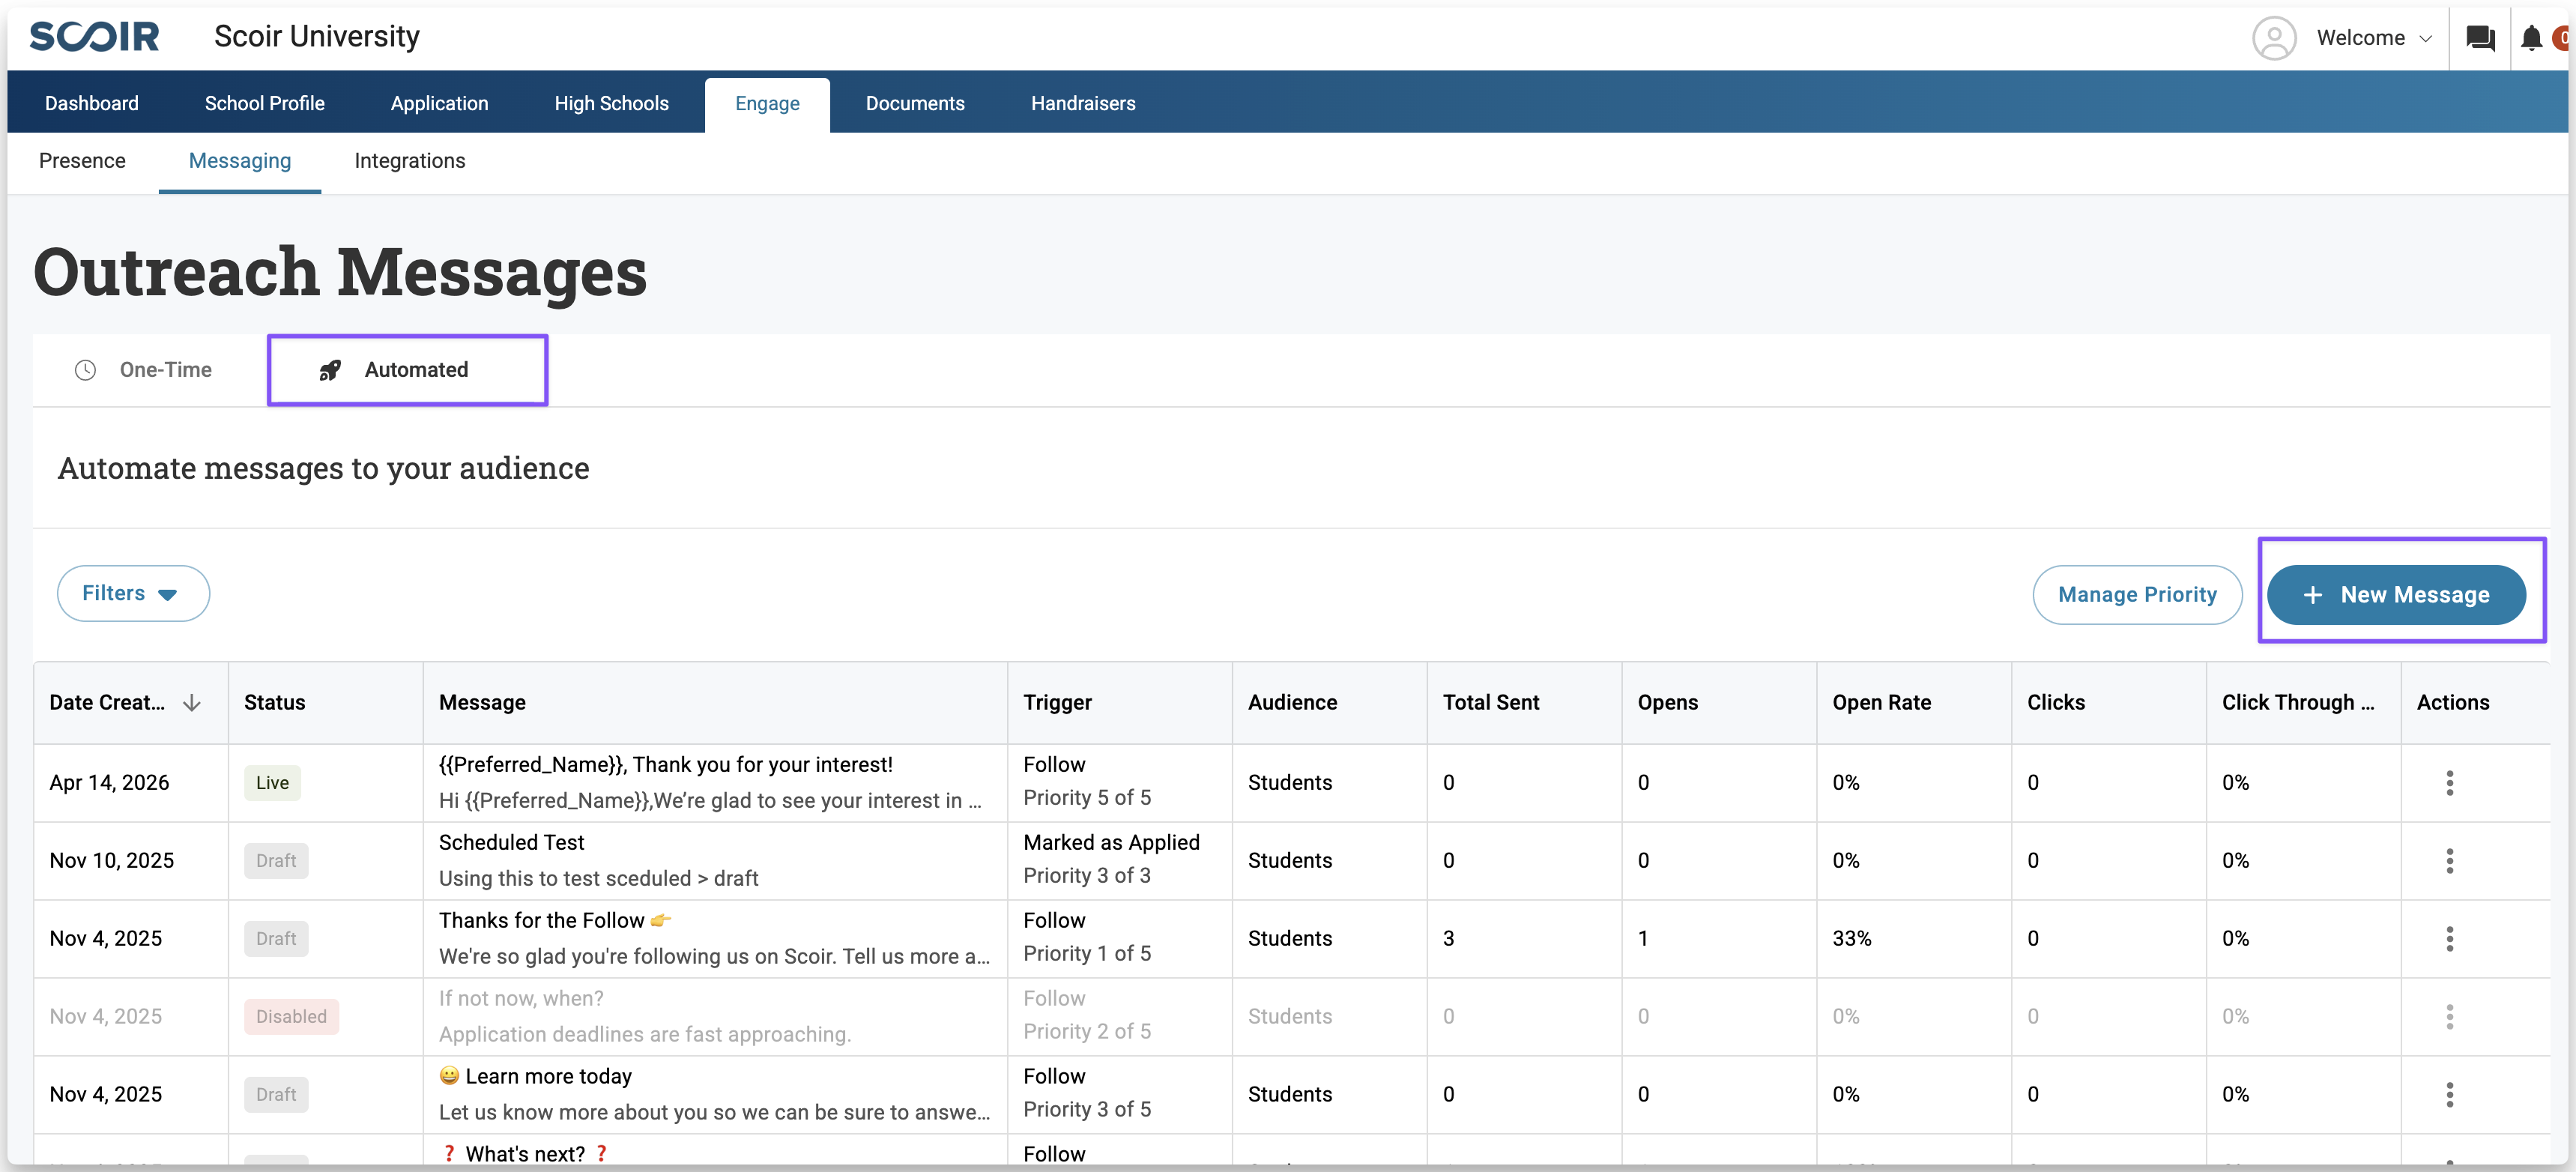Open actions menu for Apr 14, 2026 message
The height and width of the screenshot is (1172, 2576).
click(2449, 783)
